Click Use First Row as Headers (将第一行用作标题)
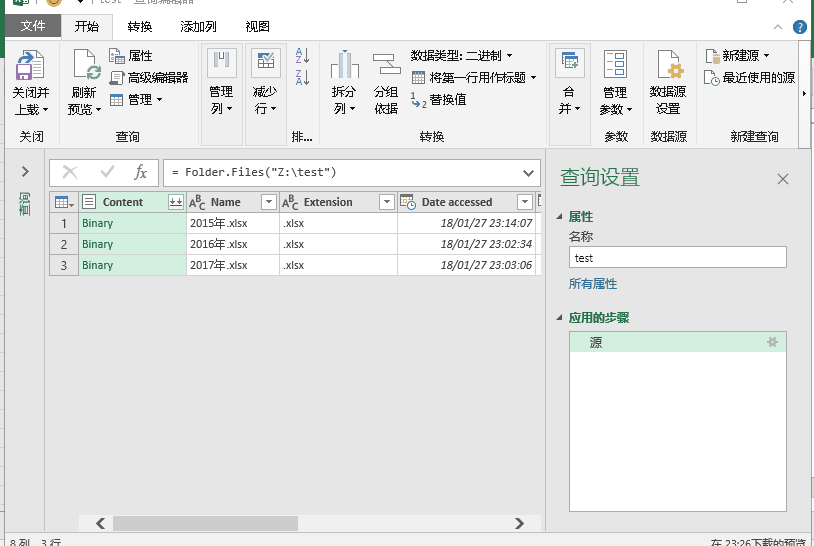The image size is (814, 546). point(474,78)
